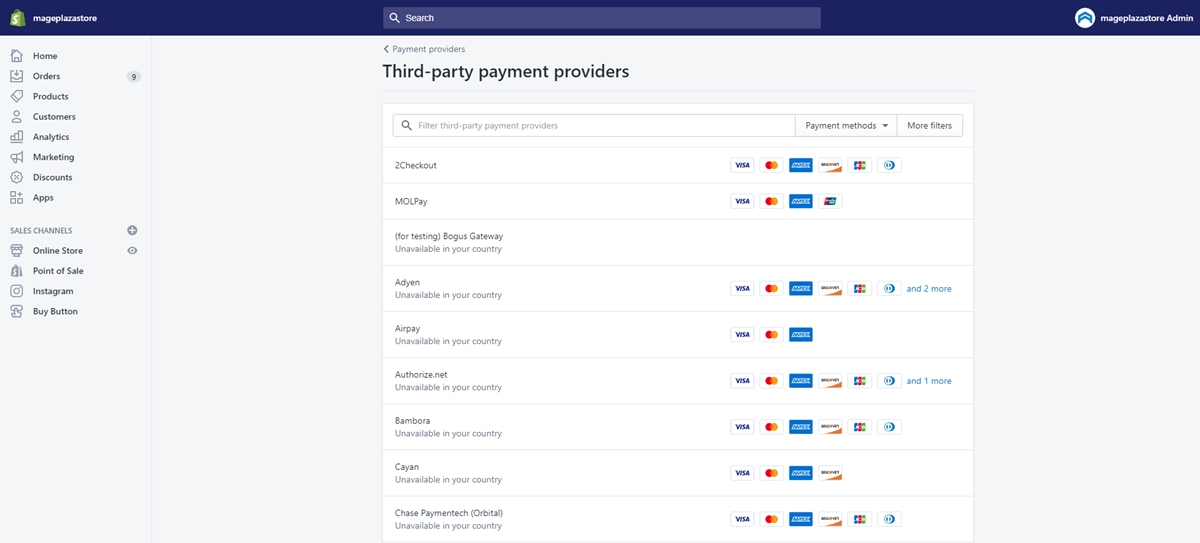Select the Chase Paymentech (Orbital) provider
Viewport: 1200px width, 543px height.
678,519
